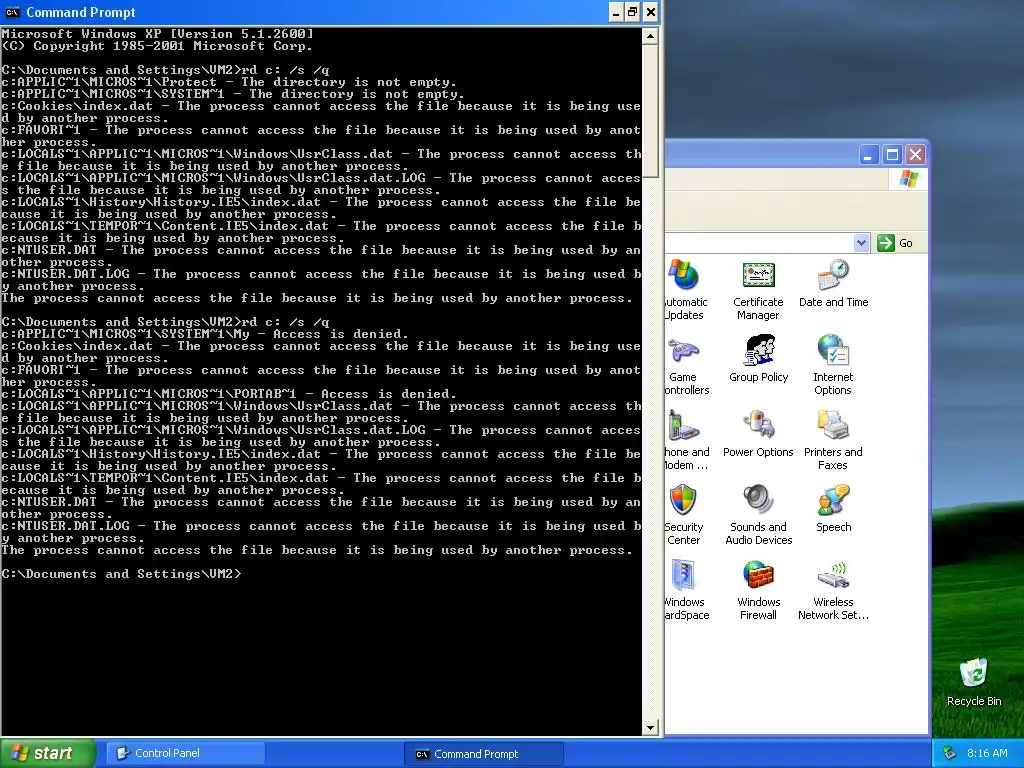Open the Start menu

(48, 753)
